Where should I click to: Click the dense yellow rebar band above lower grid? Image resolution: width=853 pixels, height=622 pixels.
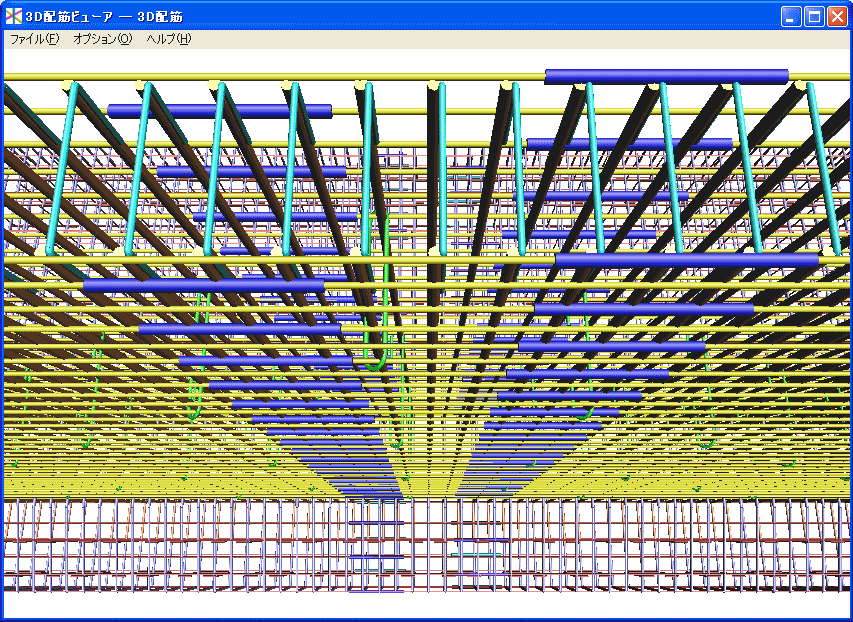point(200,485)
